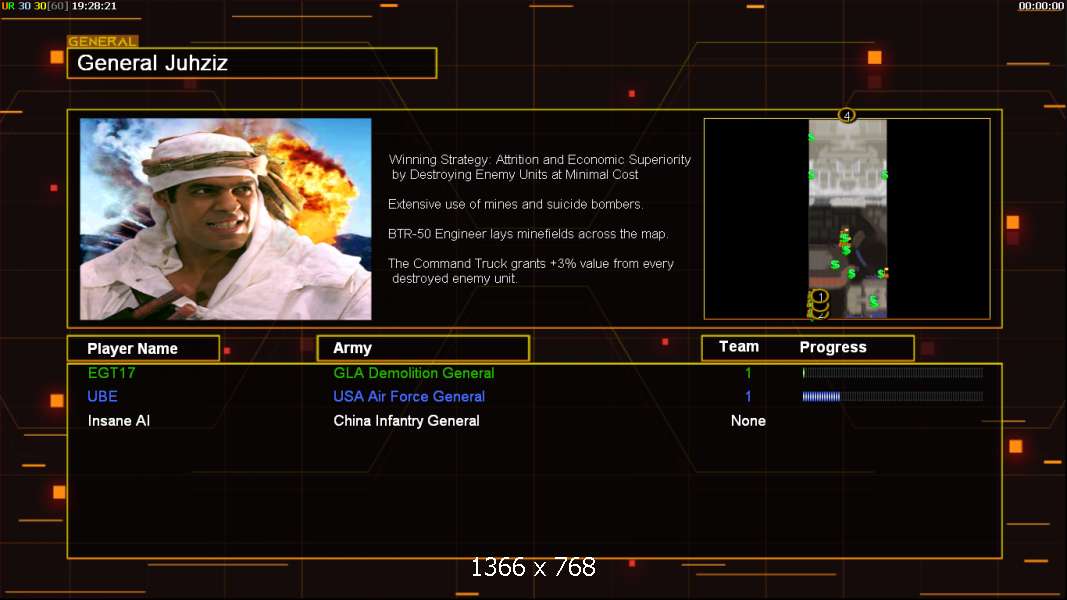Click start position marker 1 on minimap
The width and height of the screenshot is (1067, 600).
(821, 297)
